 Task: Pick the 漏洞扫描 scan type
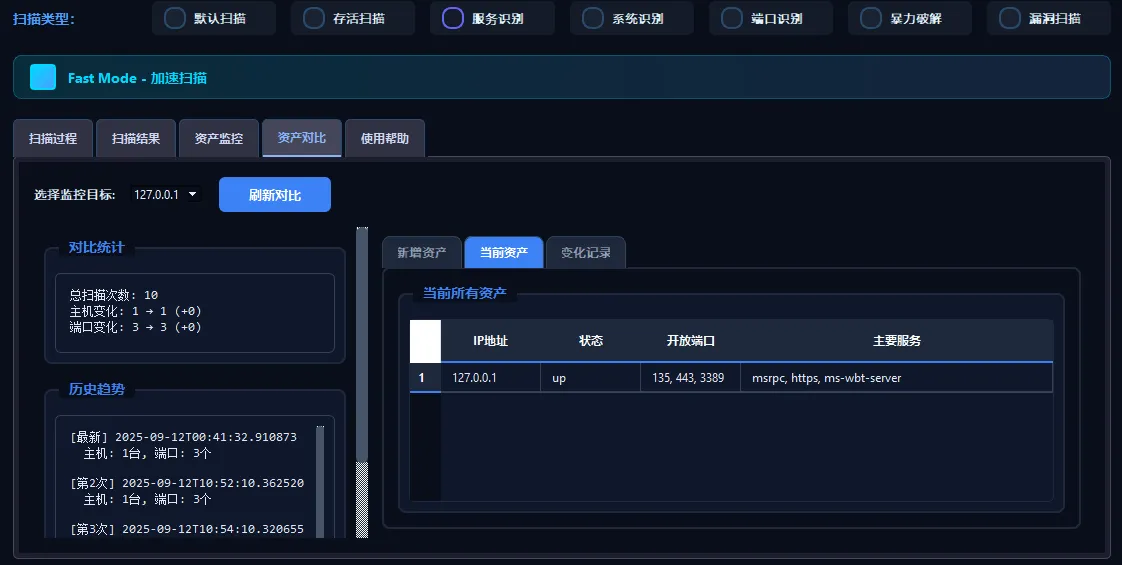pyautogui.click(x=1010, y=18)
